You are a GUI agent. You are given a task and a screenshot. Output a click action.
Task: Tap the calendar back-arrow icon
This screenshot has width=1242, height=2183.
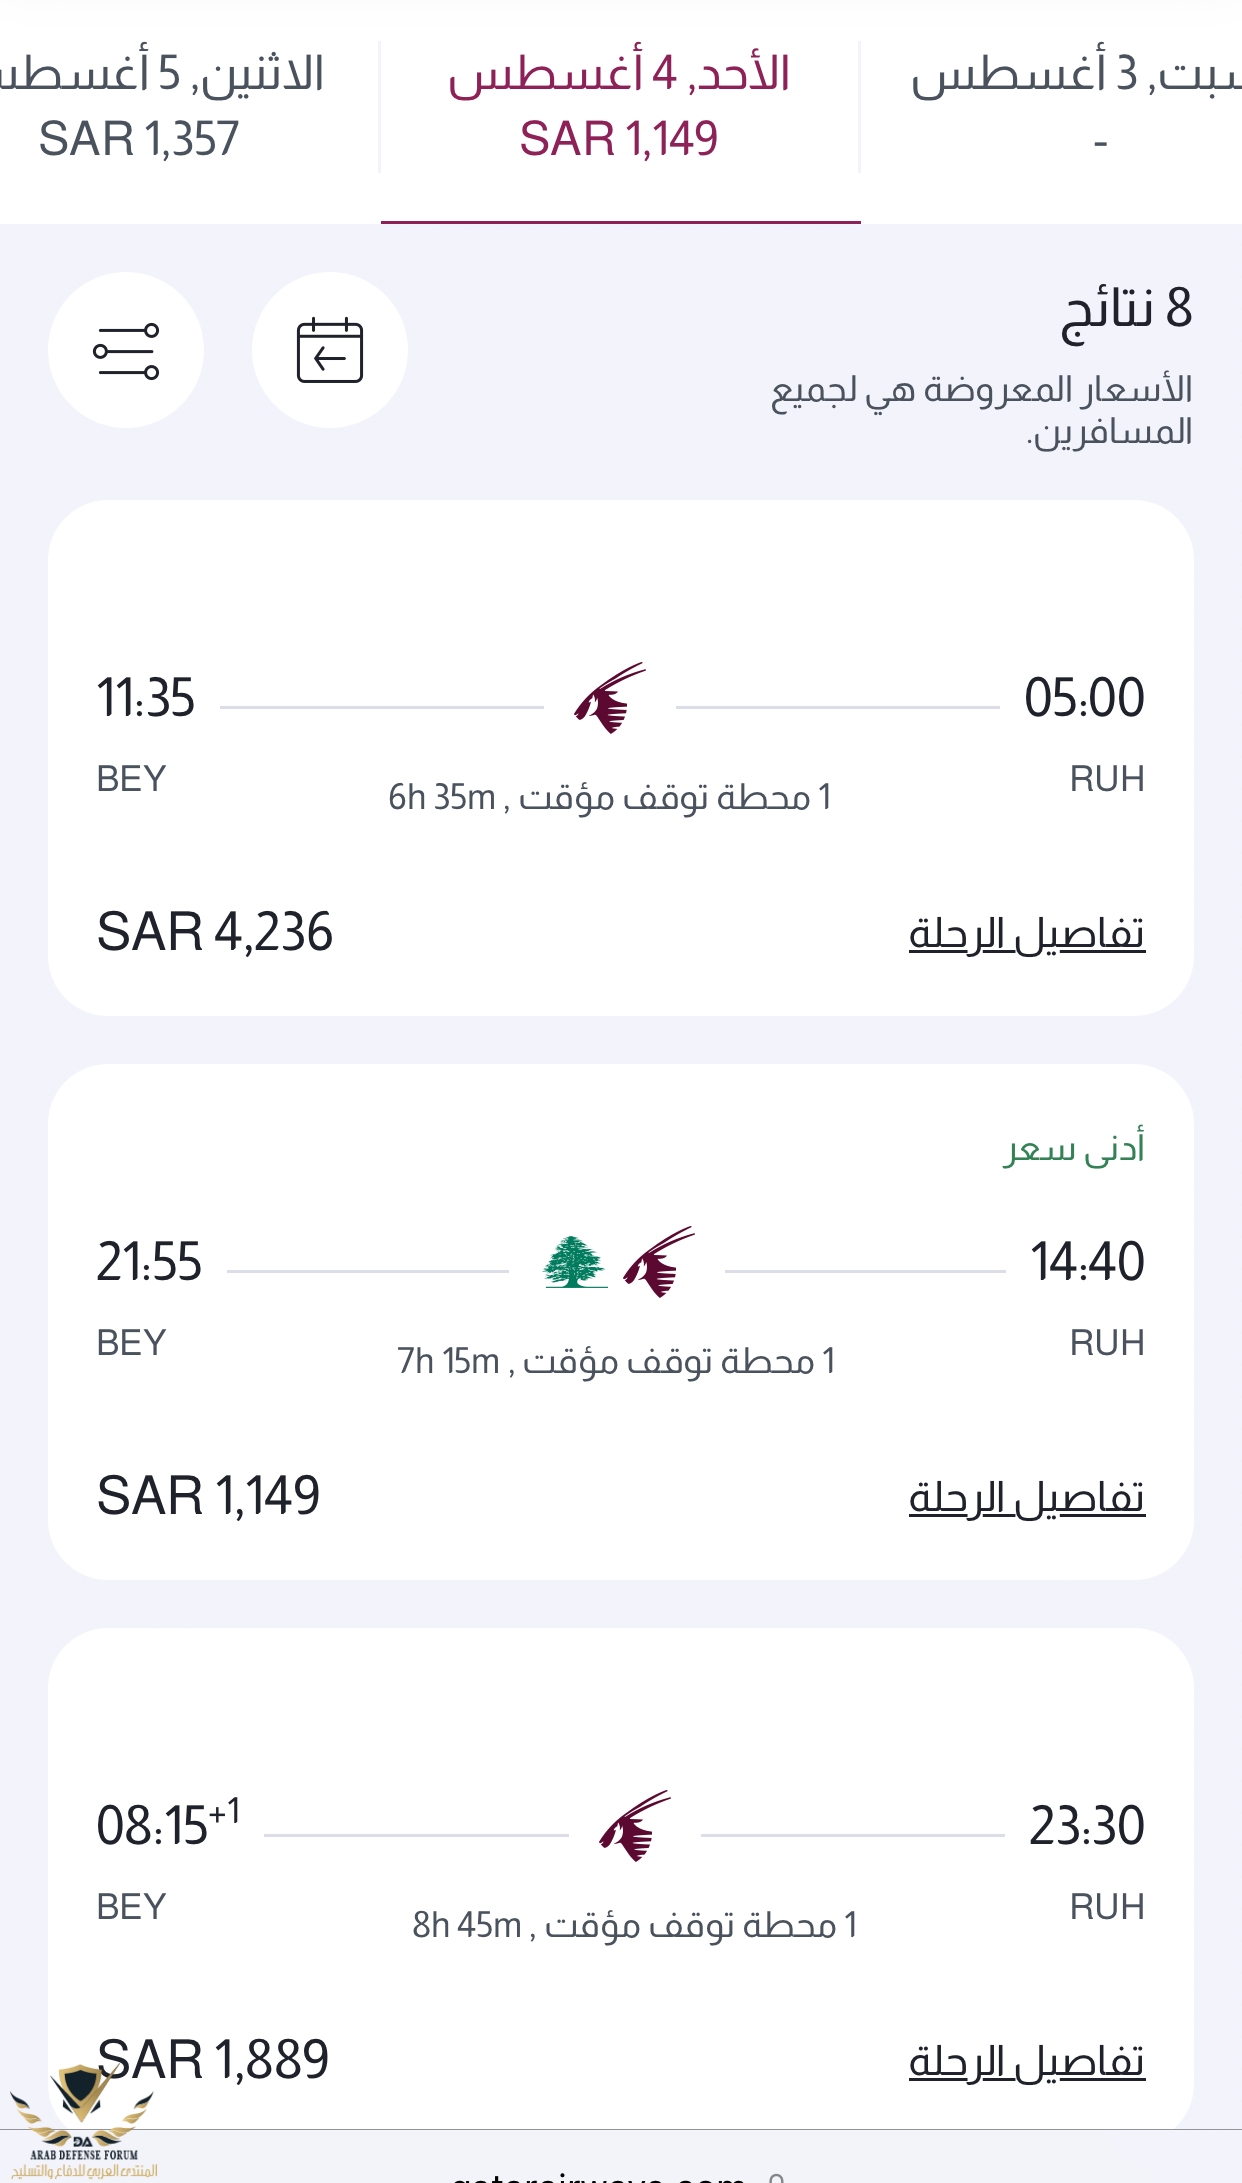pos(329,351)
